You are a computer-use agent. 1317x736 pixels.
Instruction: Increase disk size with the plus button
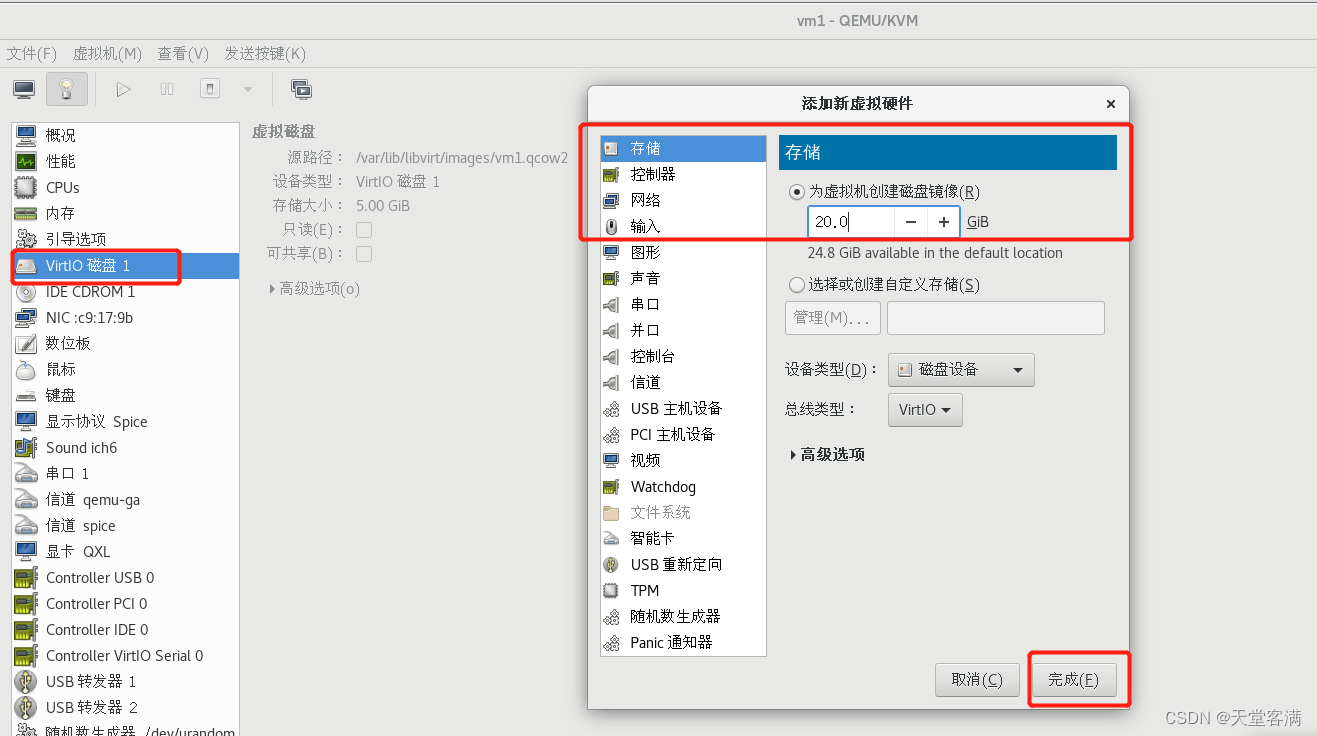coord(944,222)
